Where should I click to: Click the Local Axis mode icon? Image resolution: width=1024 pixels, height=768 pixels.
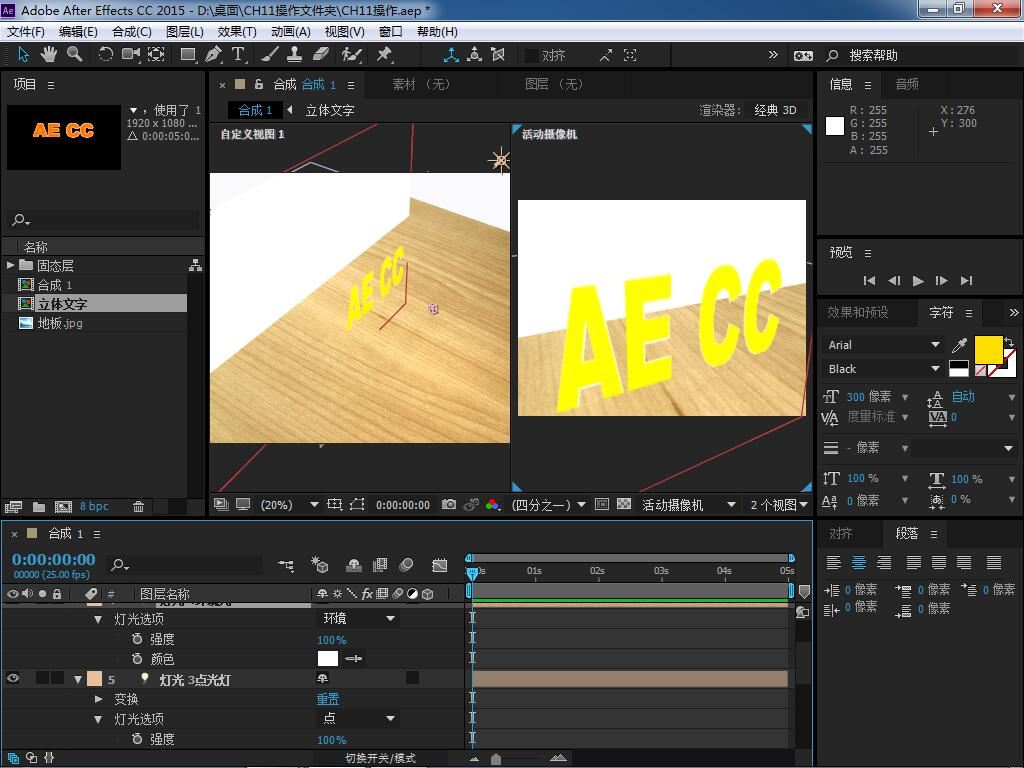(x=451, y=55)
